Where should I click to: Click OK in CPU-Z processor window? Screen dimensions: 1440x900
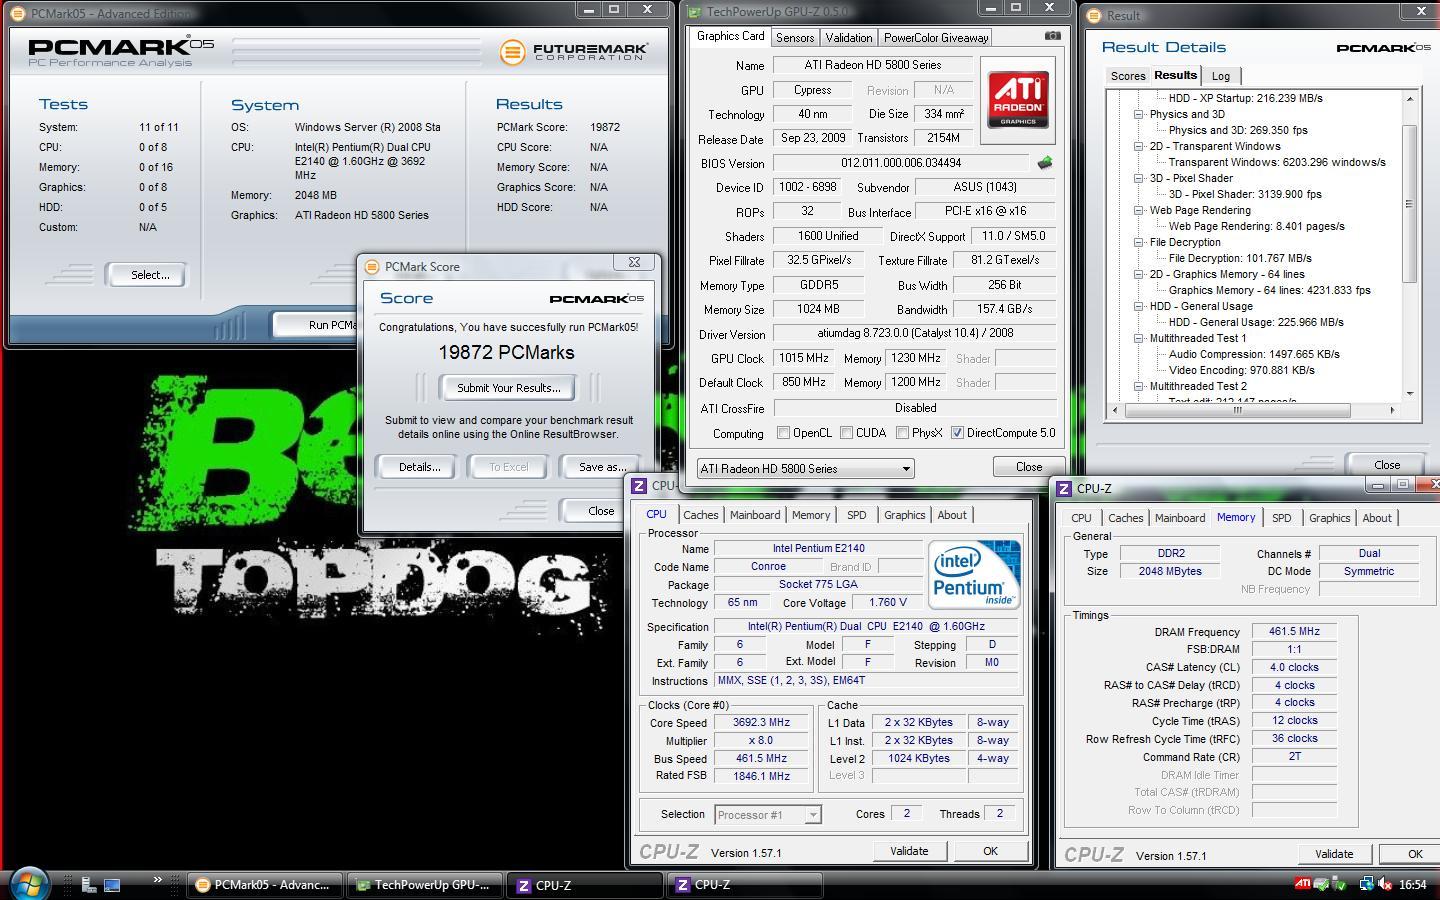(990, 851)
